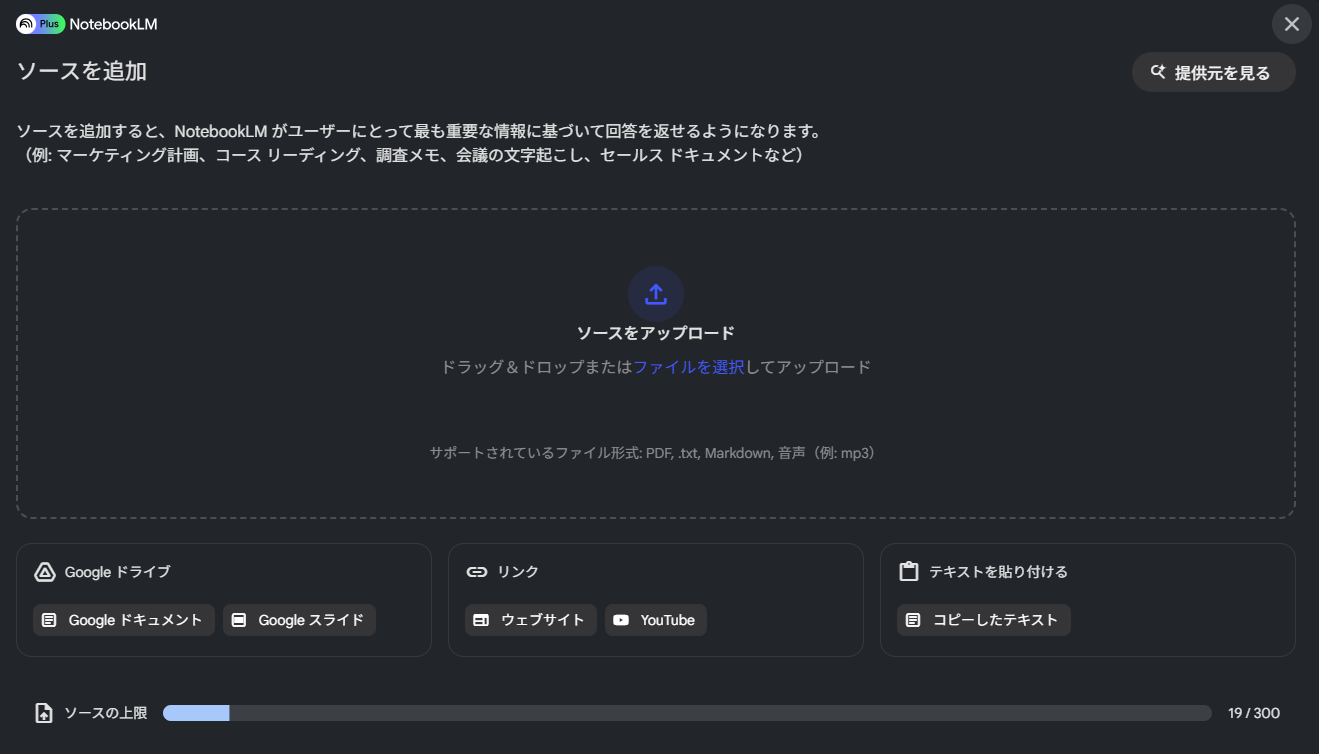Add a Google スライド source
Screen dimensions: 1319x754
299,620
